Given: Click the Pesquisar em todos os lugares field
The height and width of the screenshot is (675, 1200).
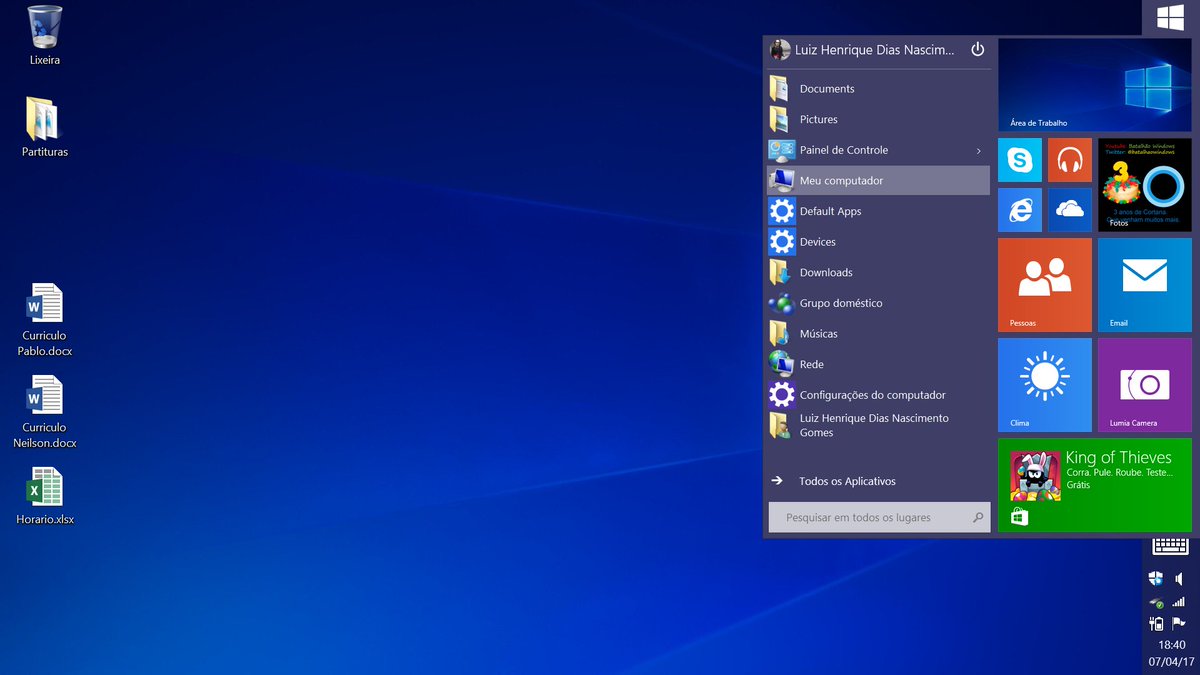Looking at the screenshot, I should click(879, 518).
